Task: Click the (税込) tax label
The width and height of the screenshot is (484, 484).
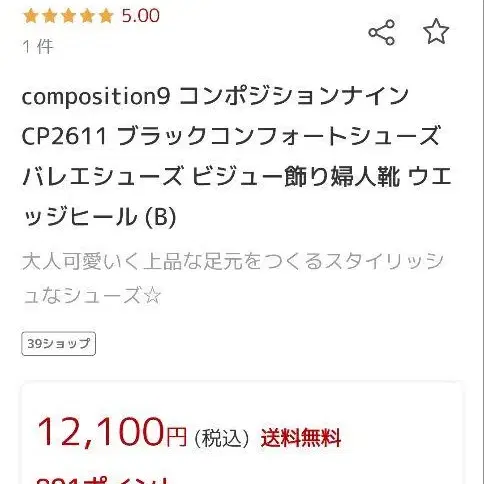Action: point(222,438)
